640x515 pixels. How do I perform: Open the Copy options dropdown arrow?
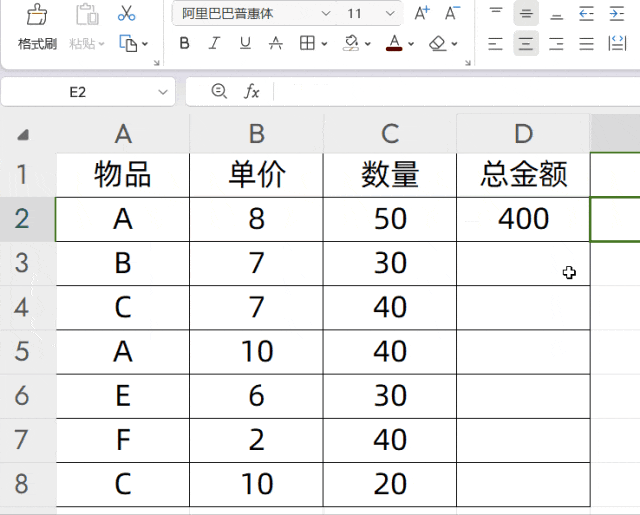click(x=145, y=45)
